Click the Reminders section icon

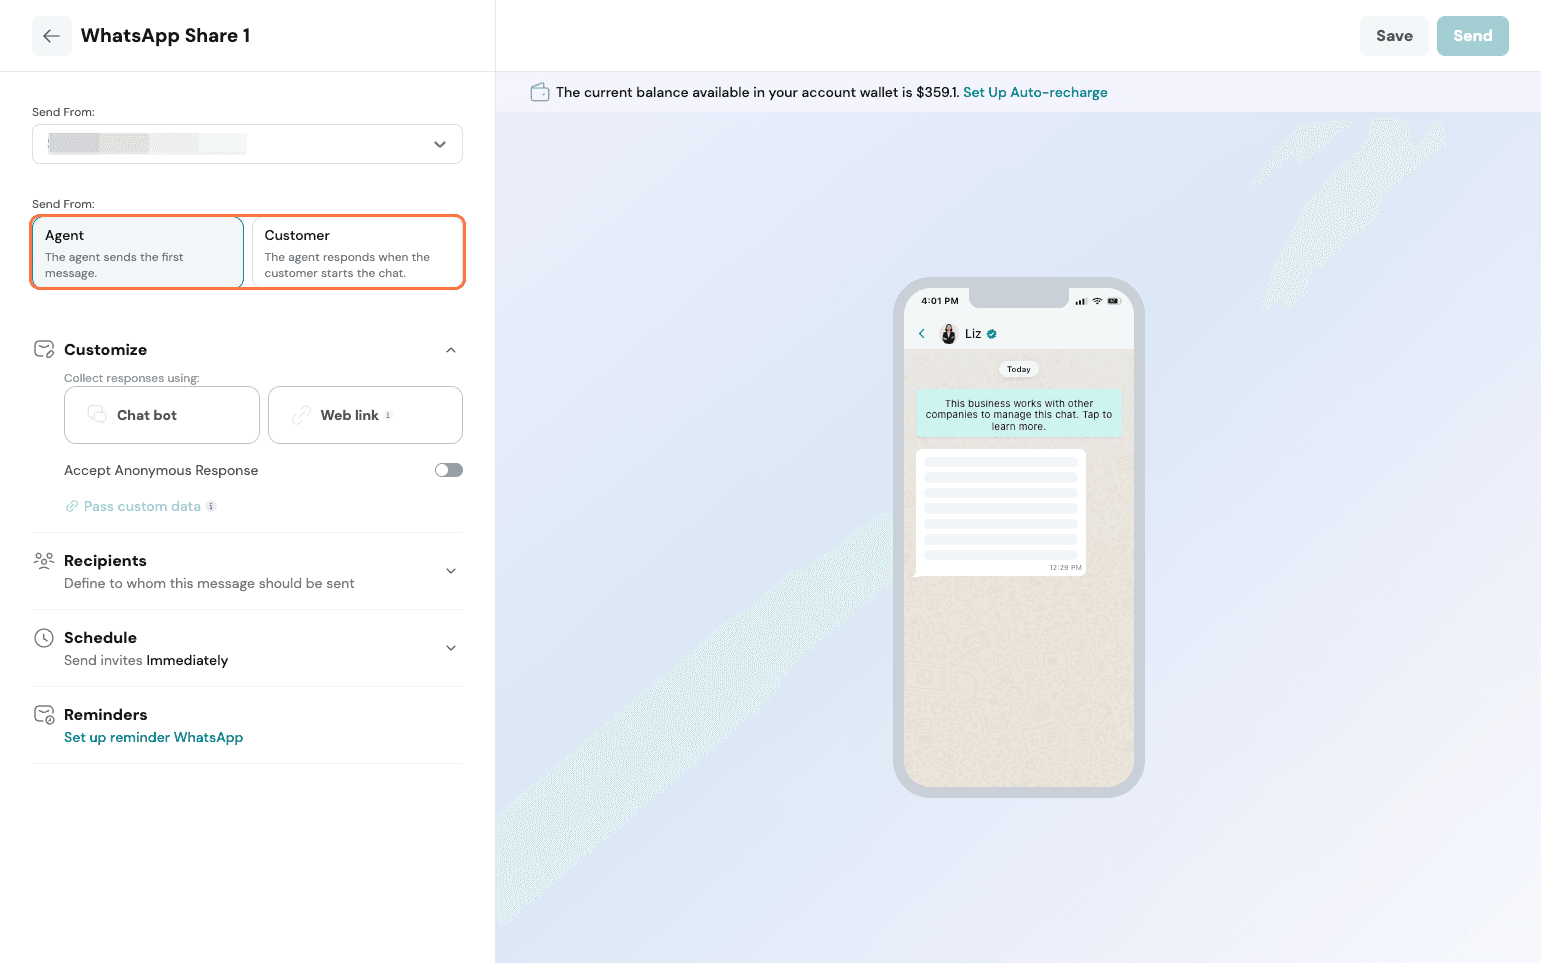coord(44,715)
